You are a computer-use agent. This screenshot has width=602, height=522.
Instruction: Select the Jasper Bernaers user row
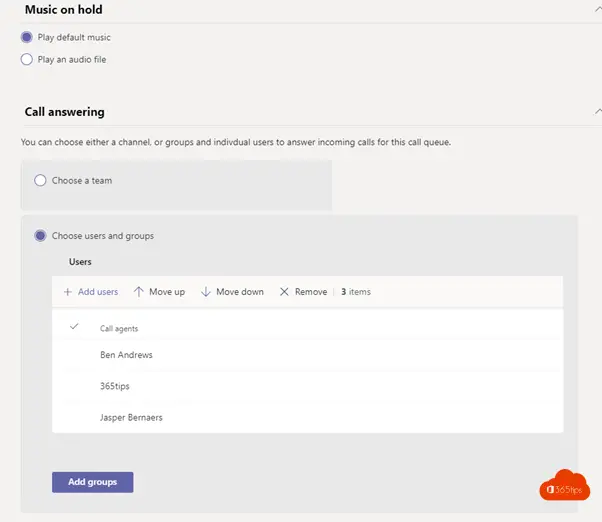point(308,418)
